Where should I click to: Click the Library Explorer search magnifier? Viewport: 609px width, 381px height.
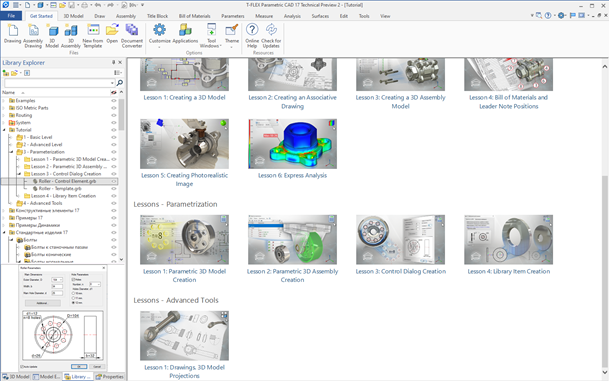(x=120, y=83)
